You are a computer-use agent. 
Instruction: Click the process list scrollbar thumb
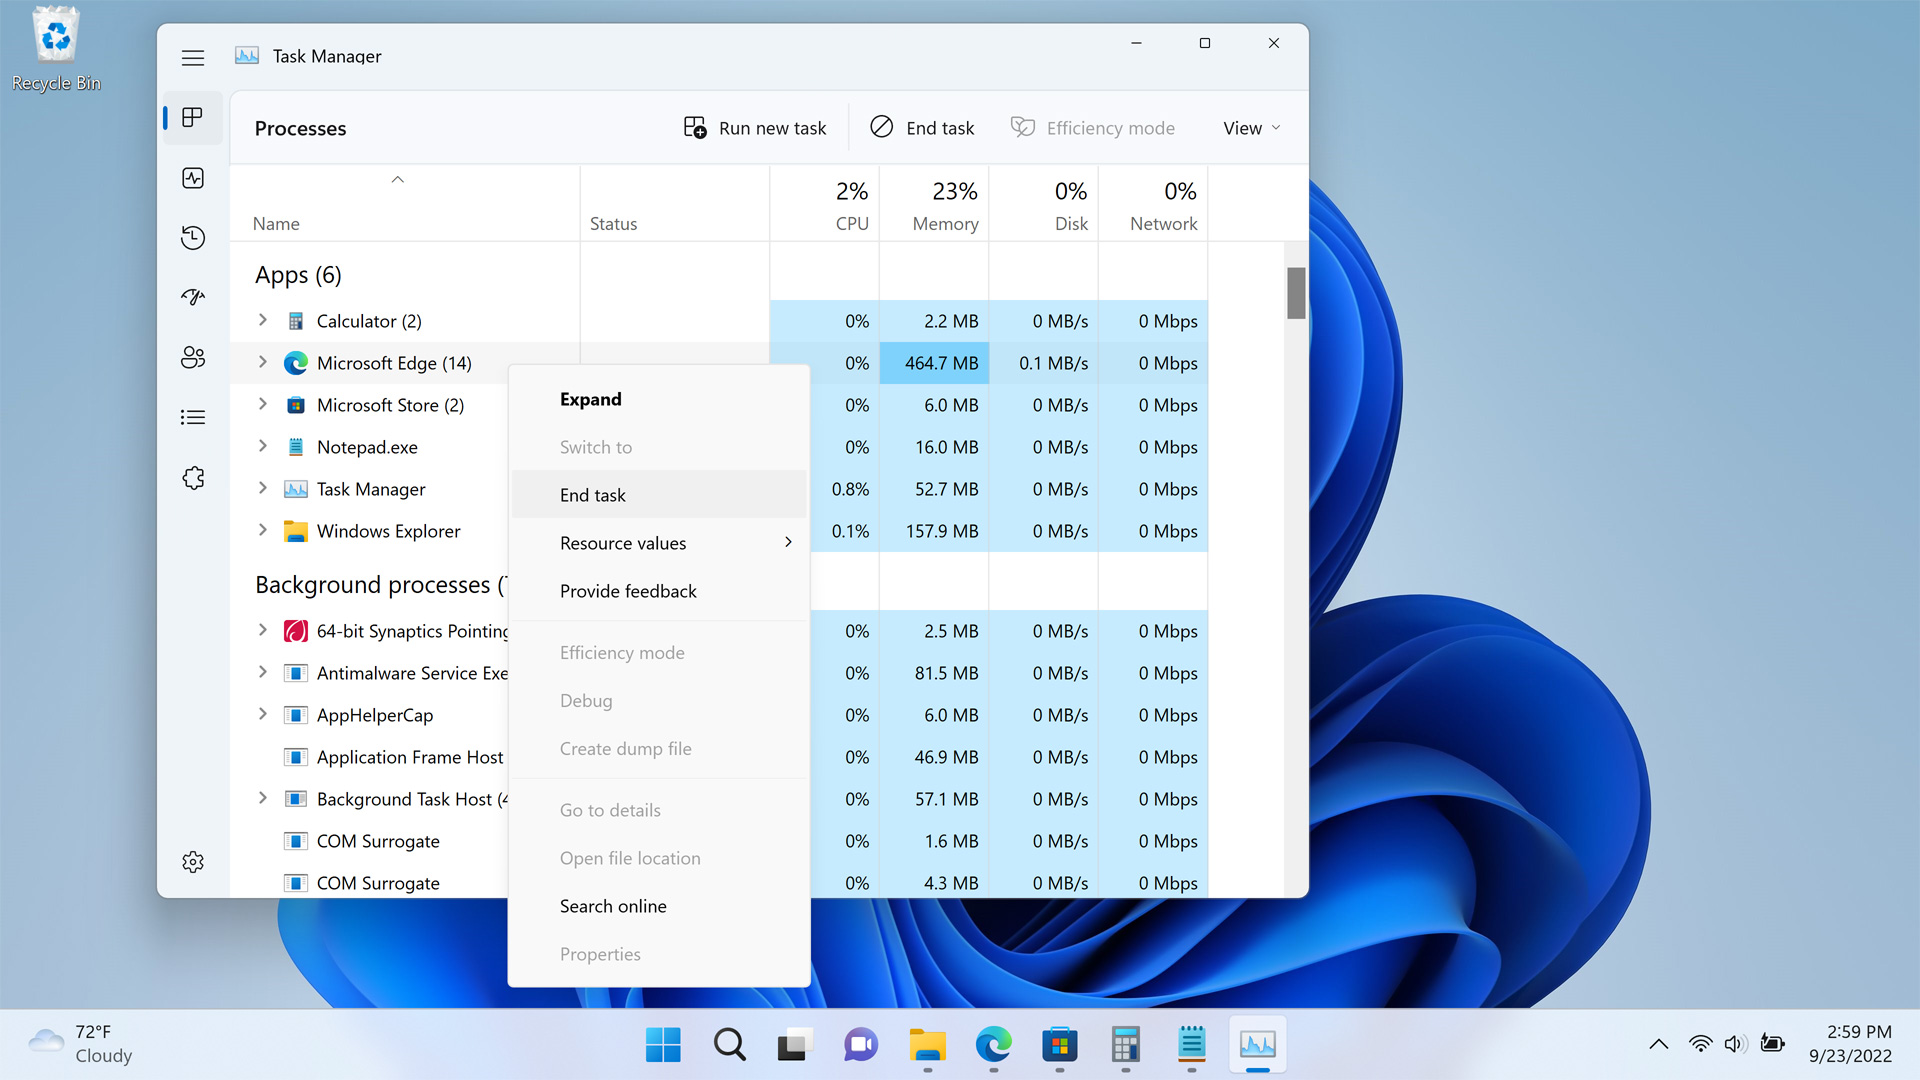point(1296,293)
